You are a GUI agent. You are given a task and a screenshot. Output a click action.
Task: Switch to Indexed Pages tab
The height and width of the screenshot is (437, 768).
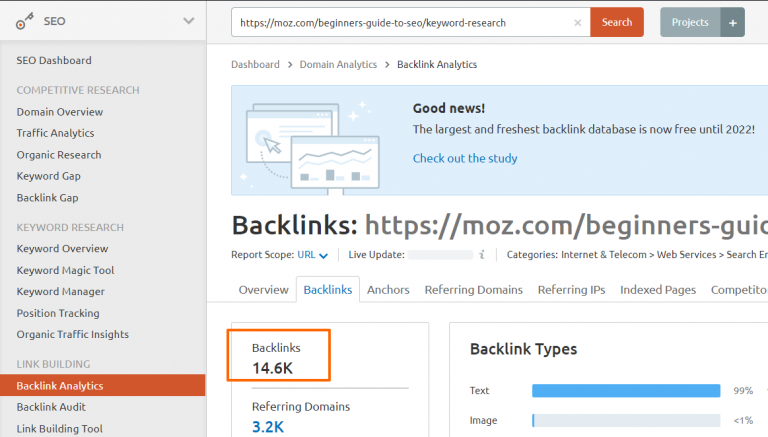click(658, 290)
